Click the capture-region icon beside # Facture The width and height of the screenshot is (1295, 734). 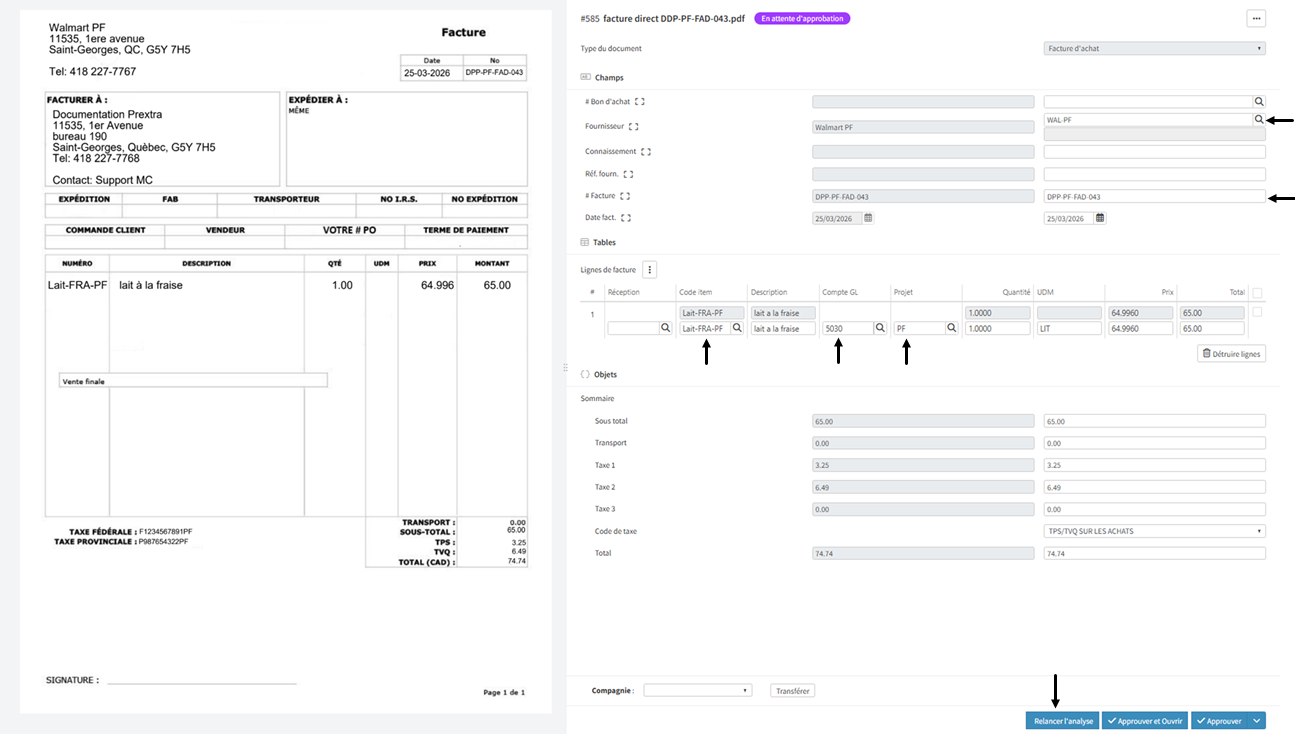click(625, 196)
